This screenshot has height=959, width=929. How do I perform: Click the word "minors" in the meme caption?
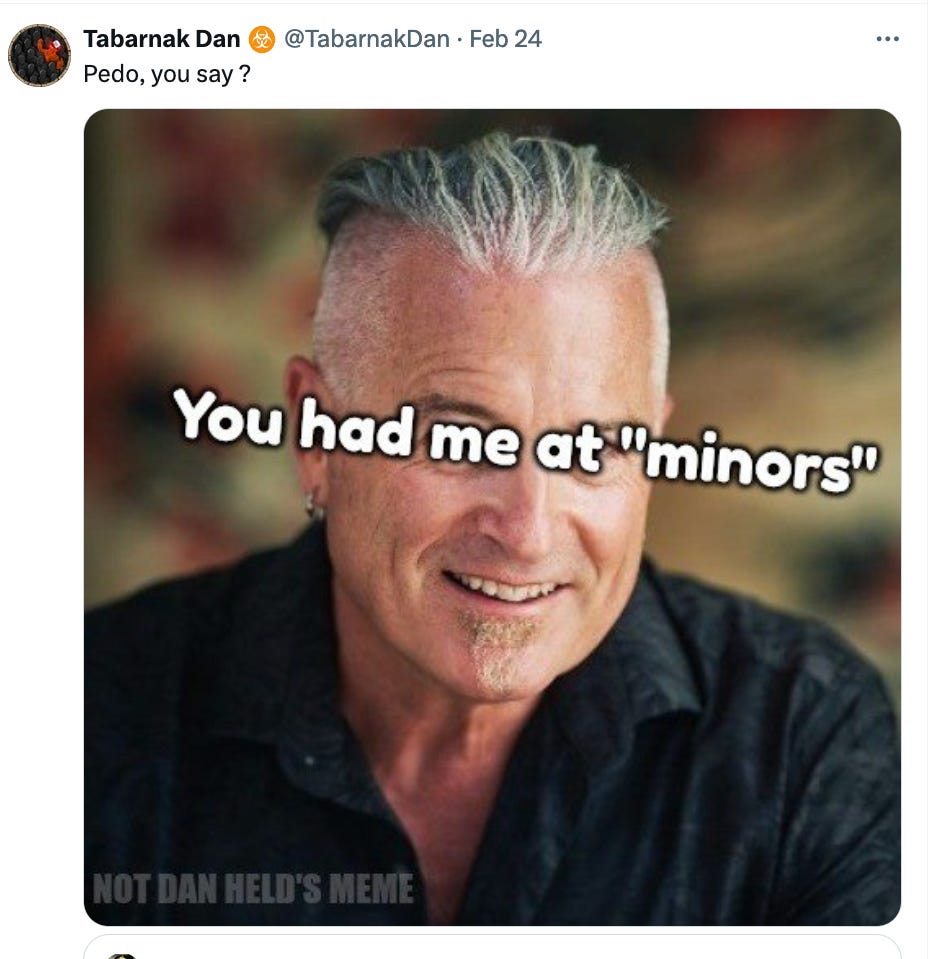756,461
